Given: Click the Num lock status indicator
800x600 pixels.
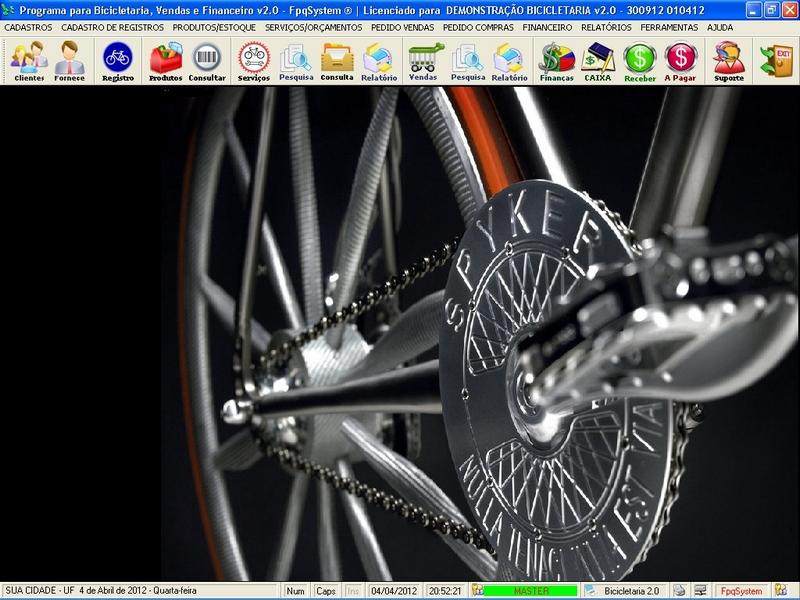Looking at the screenshot, I should [x=295, y=591].
